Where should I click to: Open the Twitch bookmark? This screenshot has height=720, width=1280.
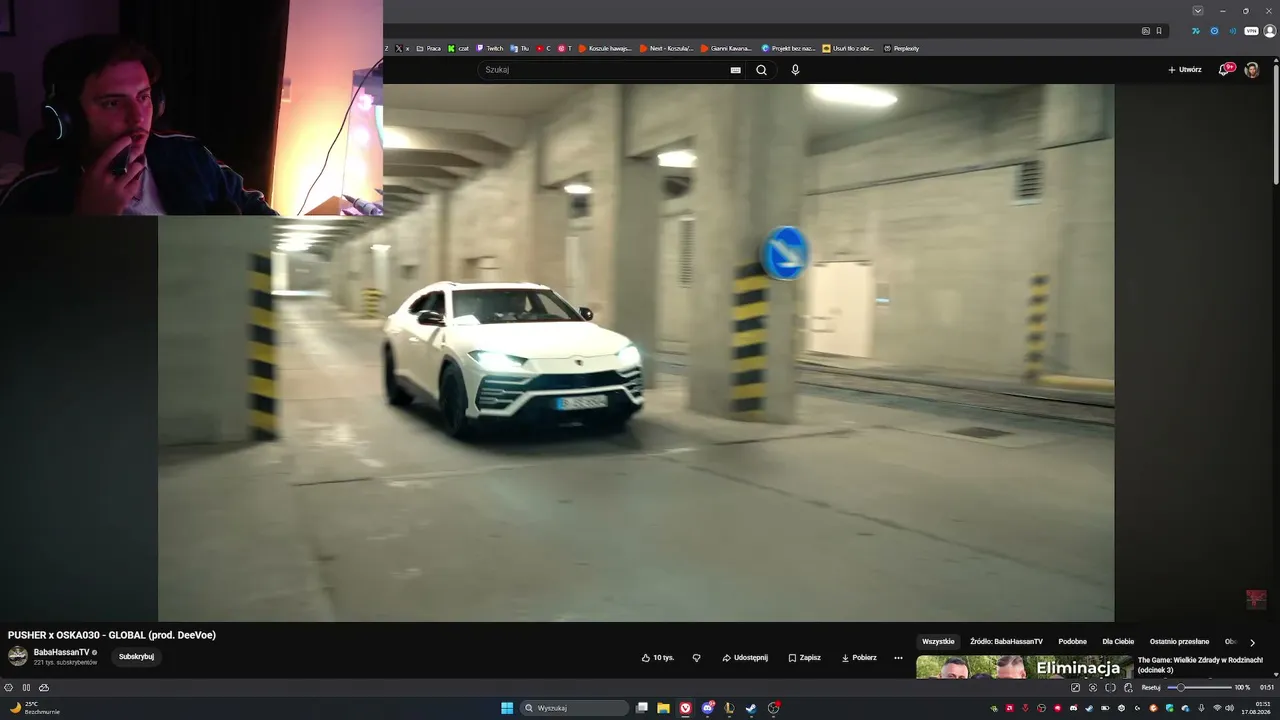click(x=490, y=48)
